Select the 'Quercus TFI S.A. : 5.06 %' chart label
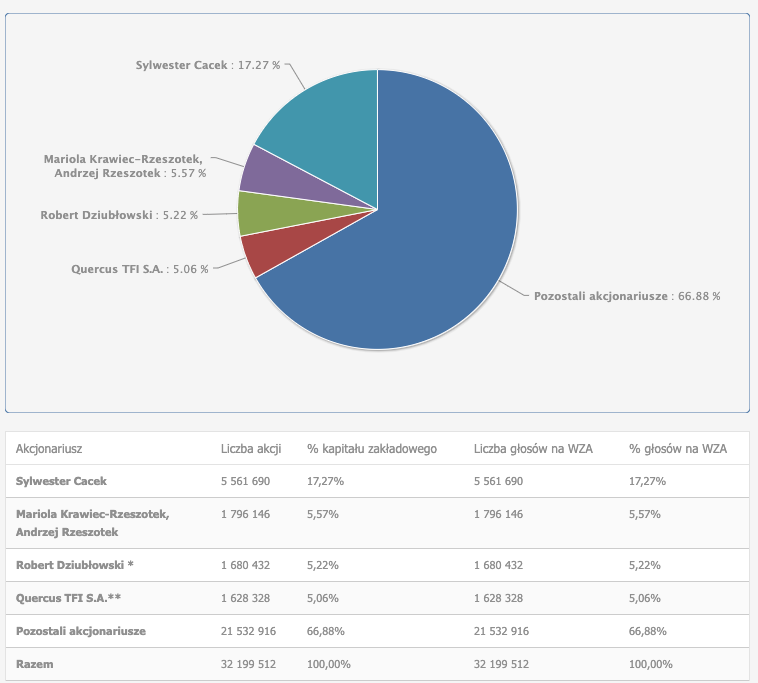758x683 pixels. click(x=140, y=269)
